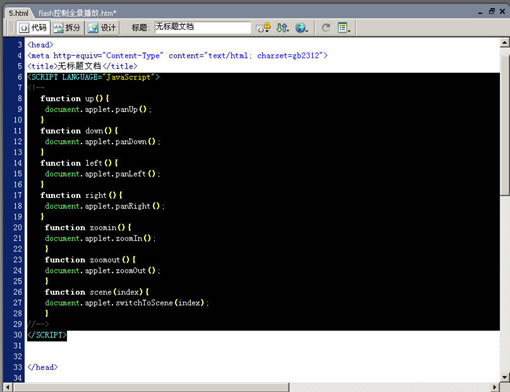The height and width of the screenshot is (392, 510).
Task: Switch to the 代码 (Code) view
Action: (x=33, y=28)
